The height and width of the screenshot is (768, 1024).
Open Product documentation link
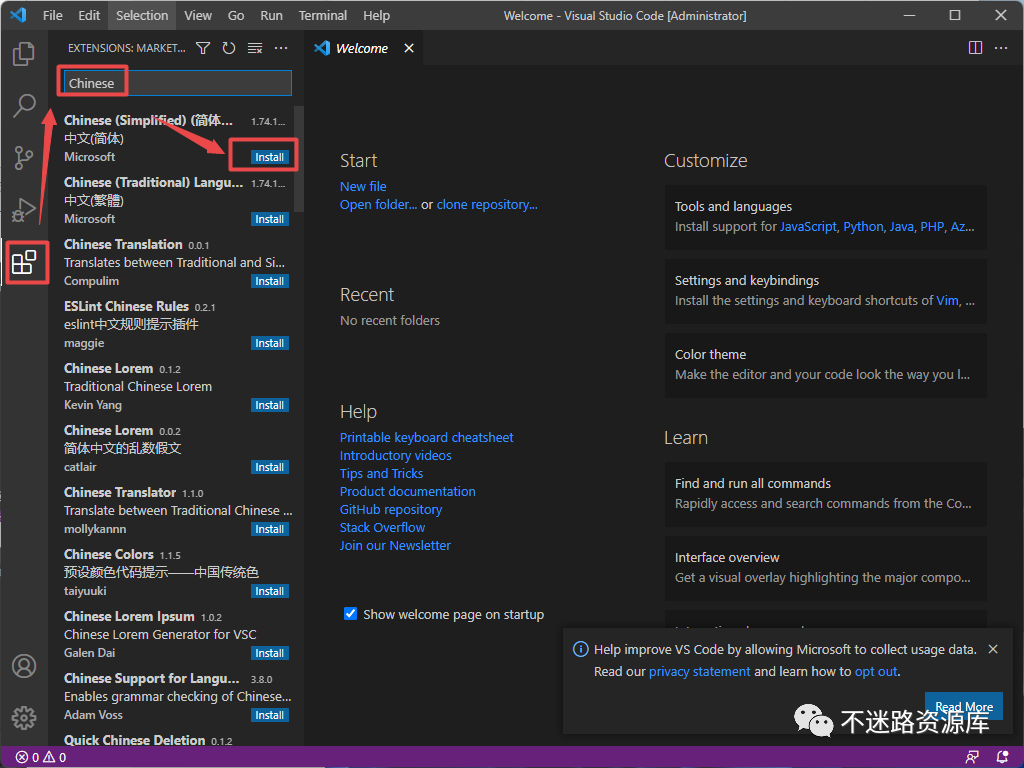[408, 492]
